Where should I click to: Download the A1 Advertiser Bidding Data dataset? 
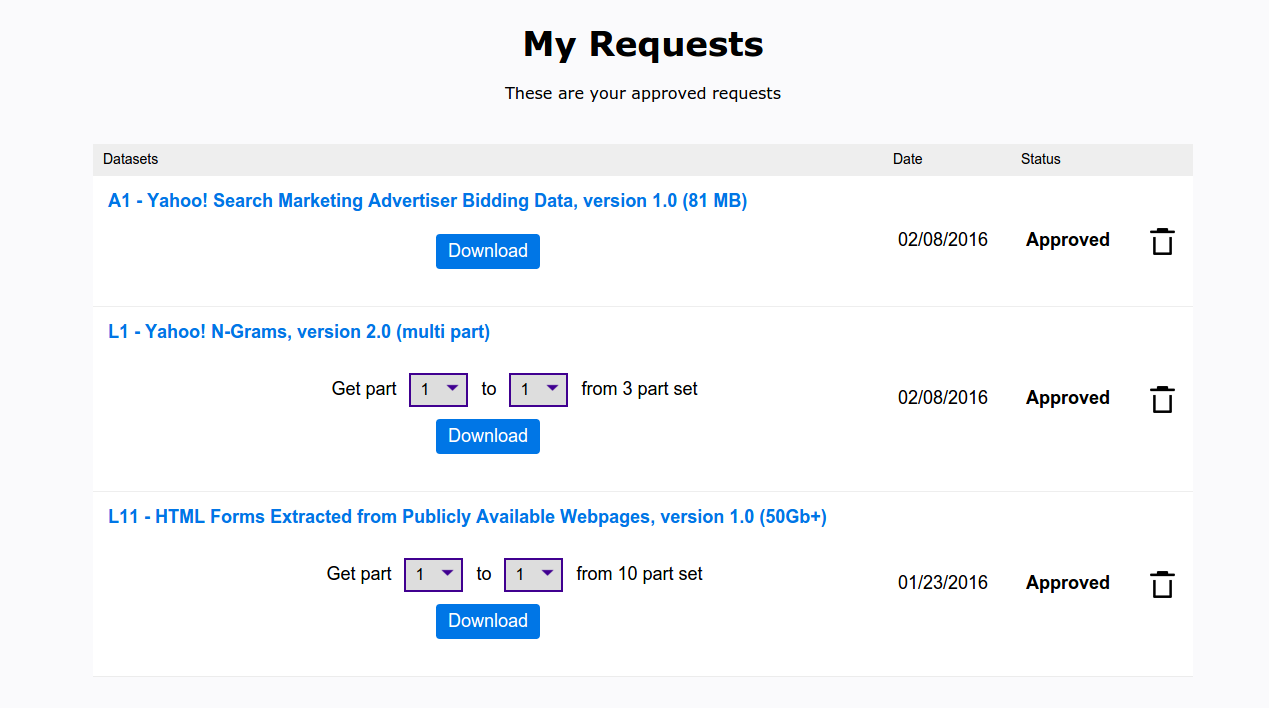(488, 251)
